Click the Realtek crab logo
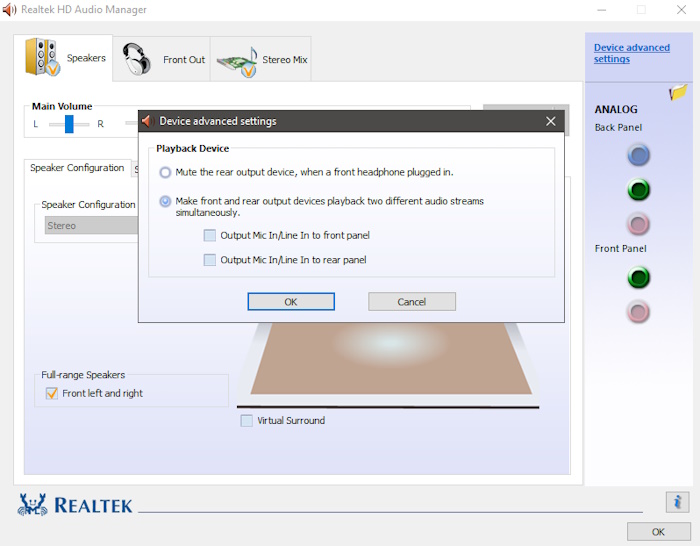The height and width of the screenshot is (546, 700). [x=32, y=505]
